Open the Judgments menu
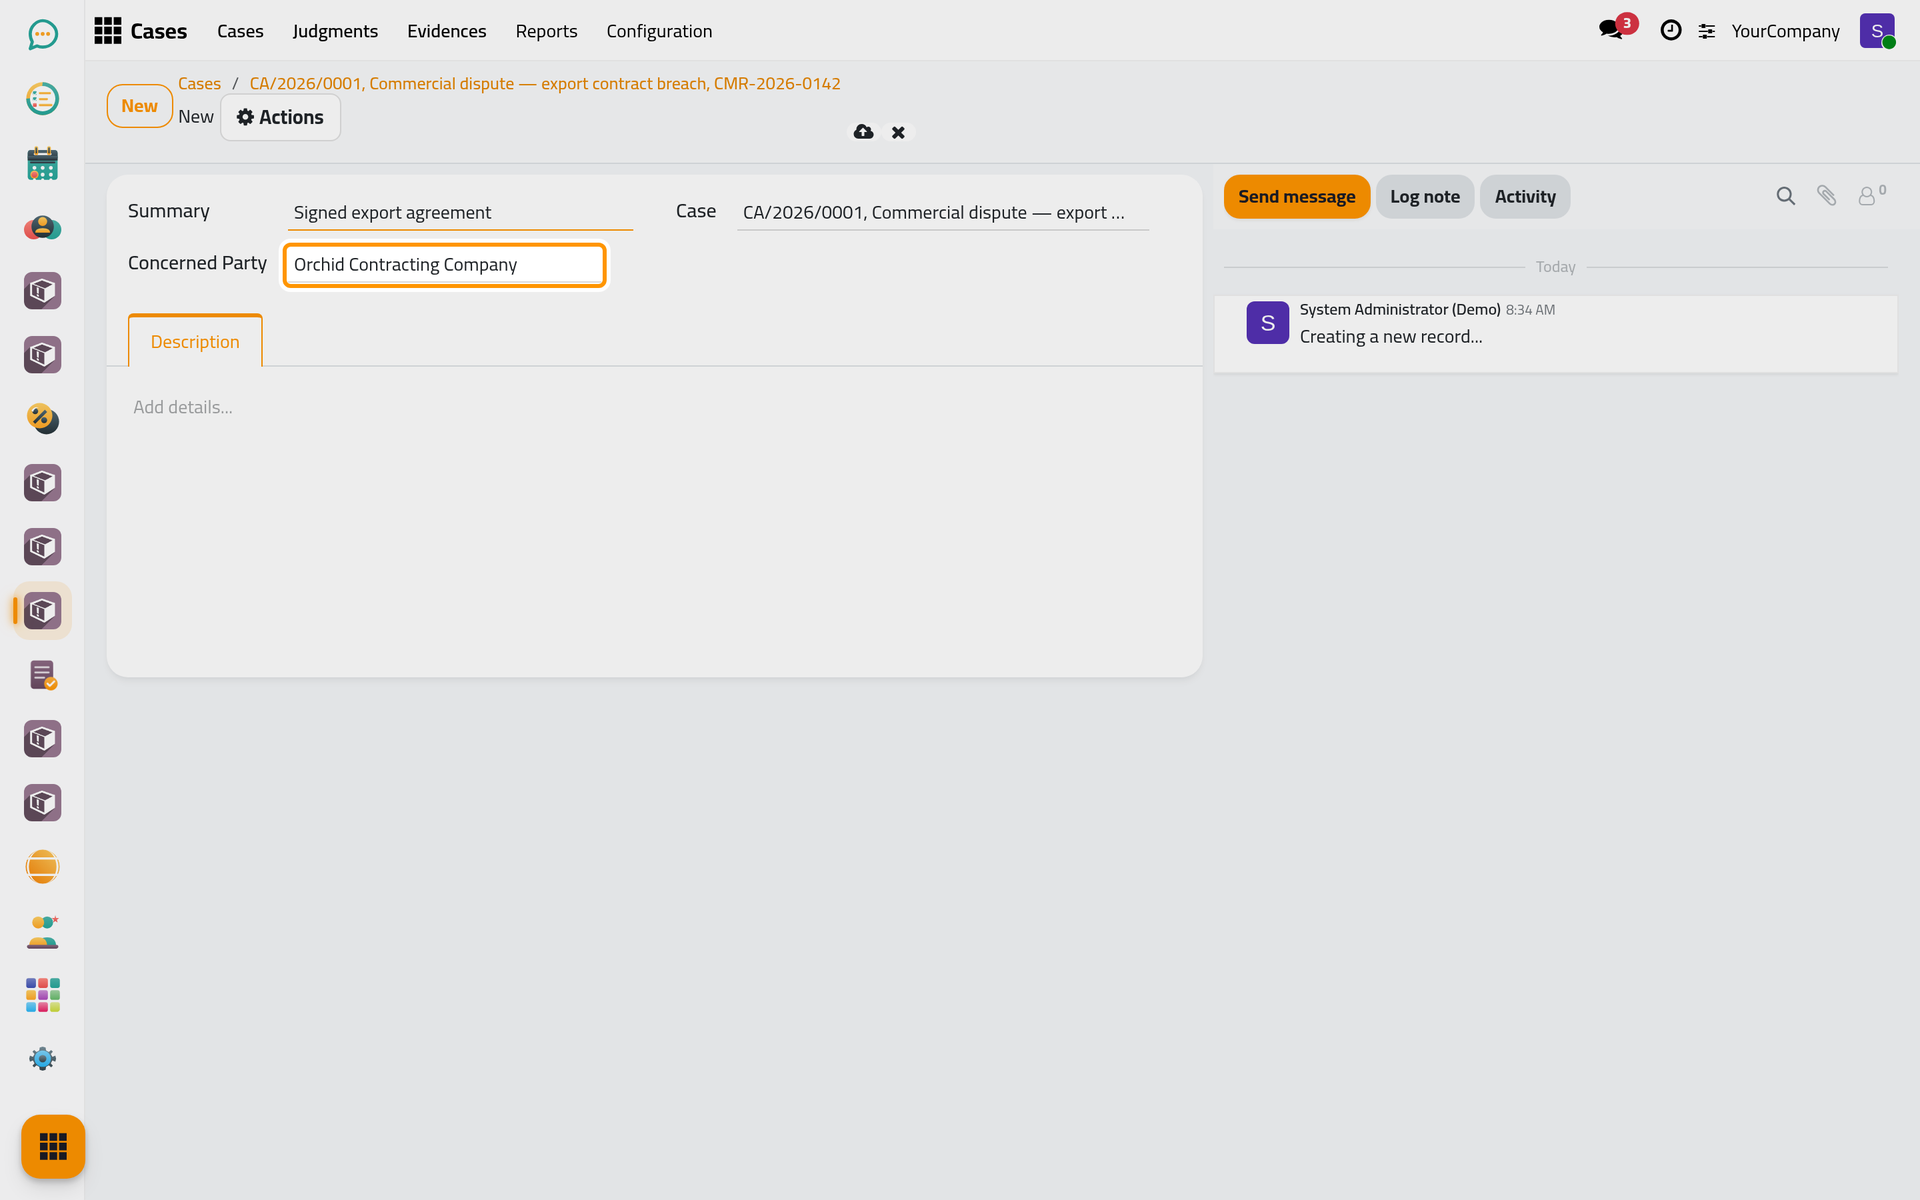 coord(335,31)
